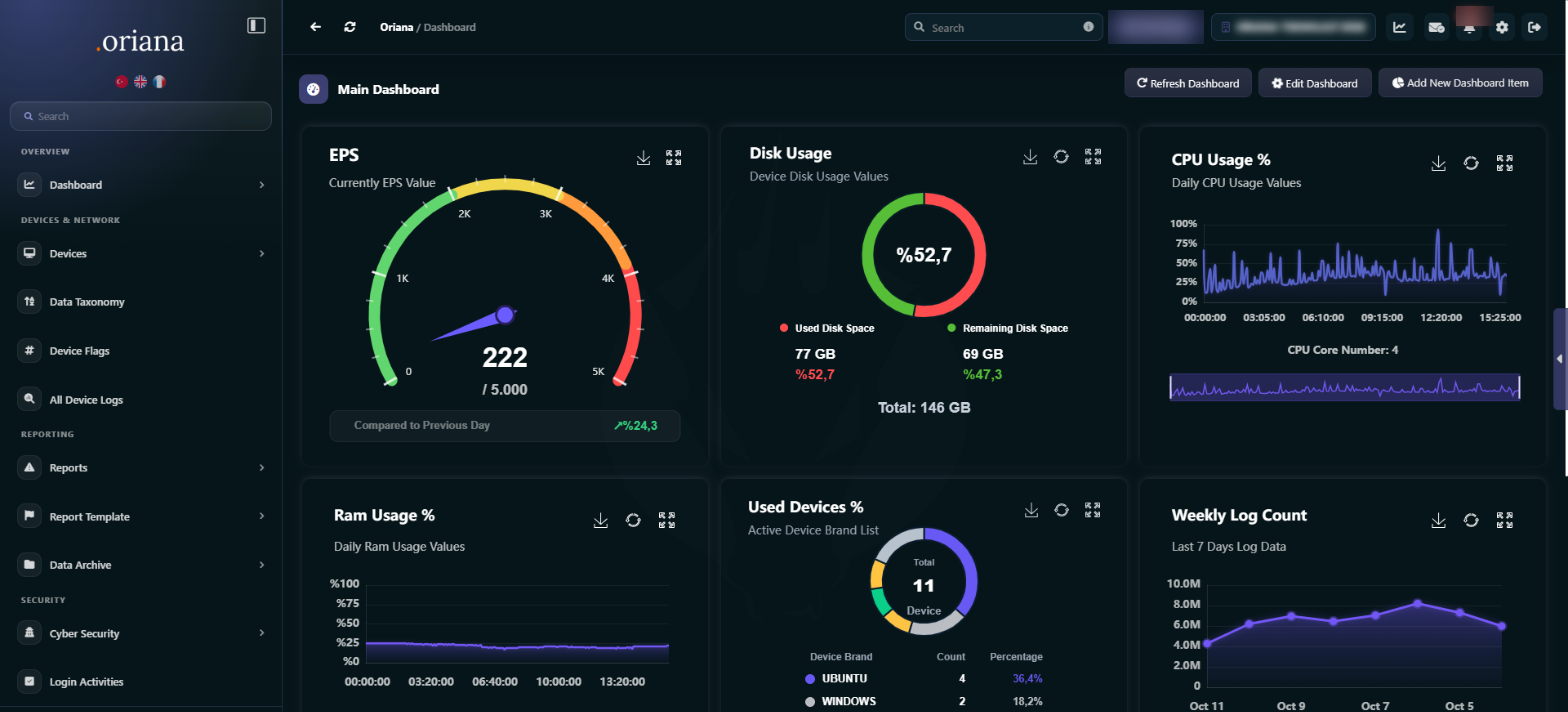The image size is (1568, 712).
Task: Refresh the Weekly Log Count widget
Action: click(x=1471, y=520)
